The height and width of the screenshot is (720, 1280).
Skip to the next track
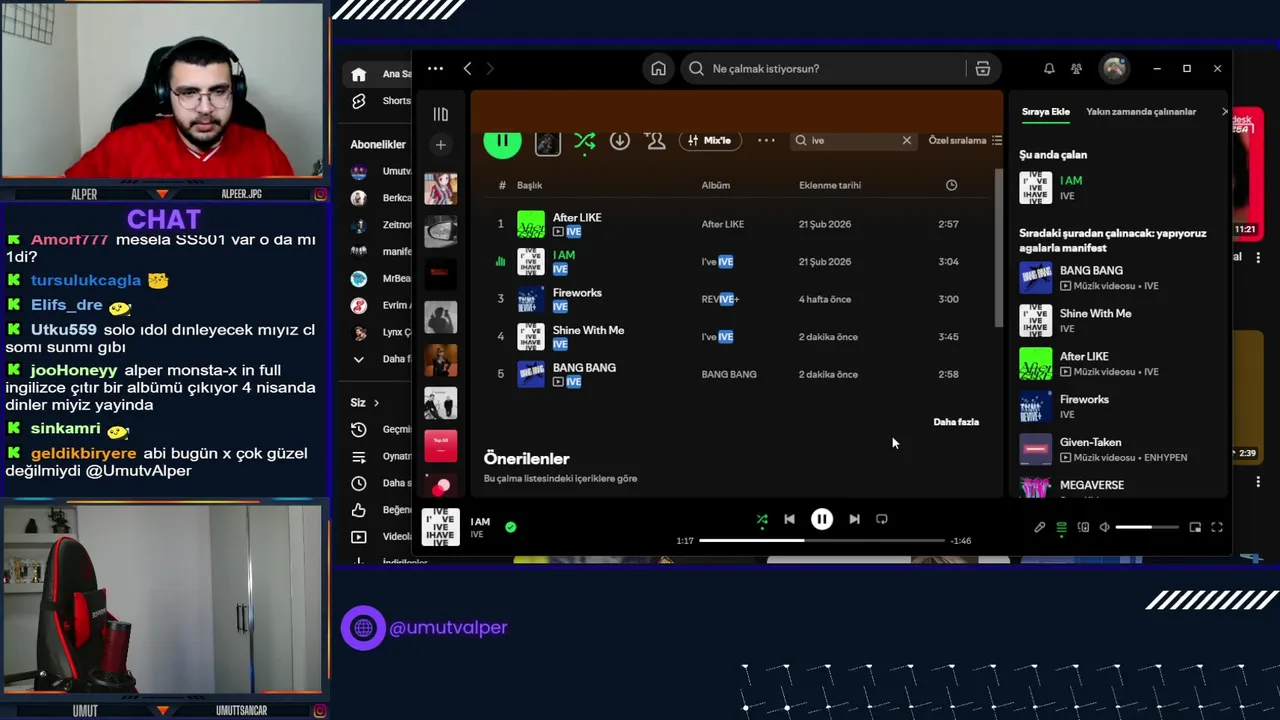(x=854, y=519)
